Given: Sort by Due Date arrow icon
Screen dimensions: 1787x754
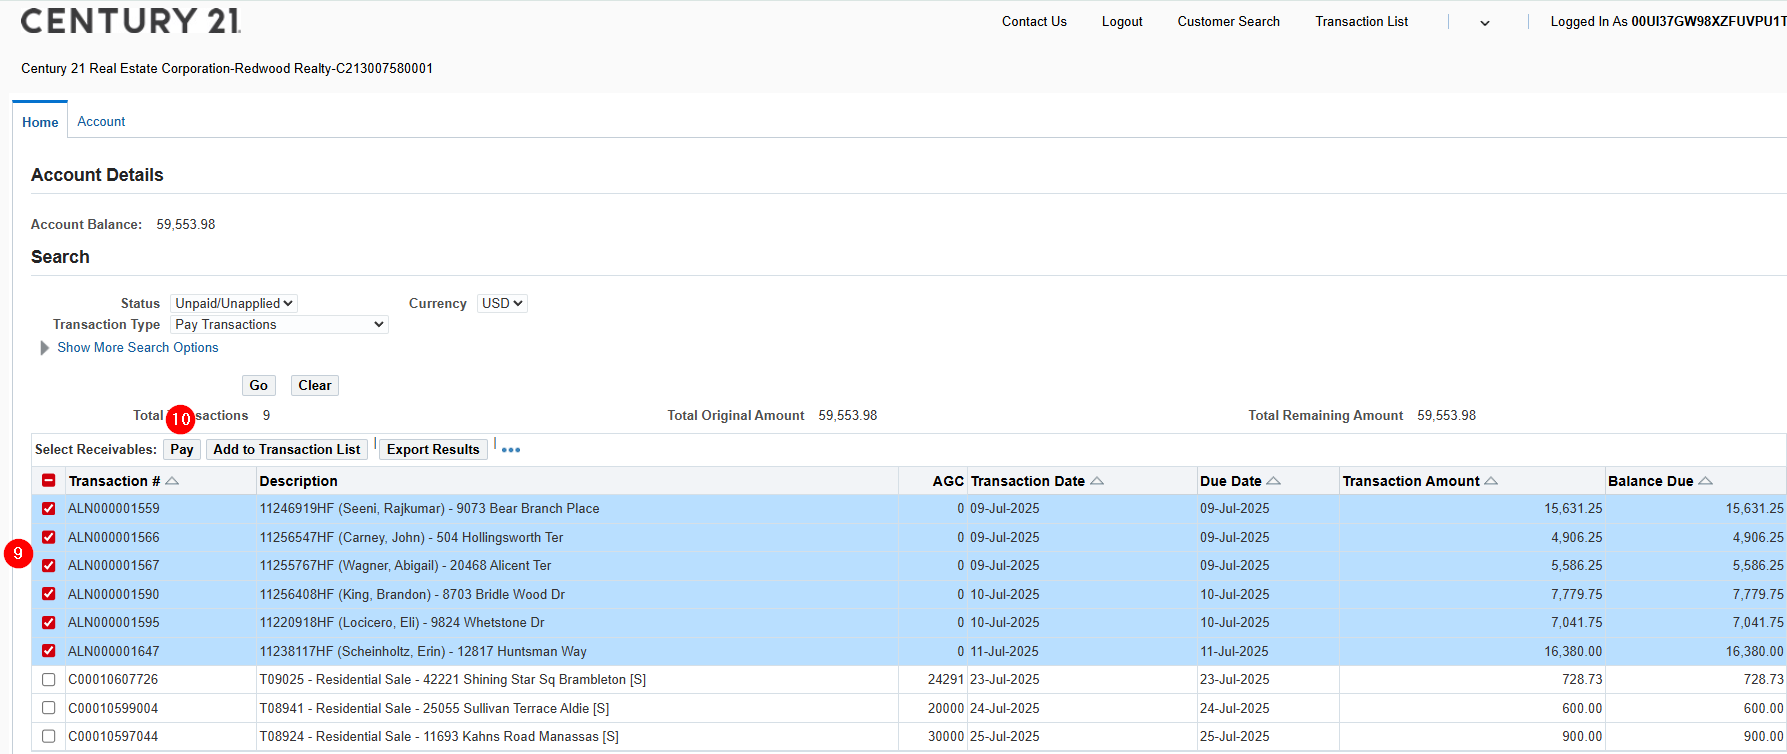Looking at the screenshot, I should (x=1273, y=481).
